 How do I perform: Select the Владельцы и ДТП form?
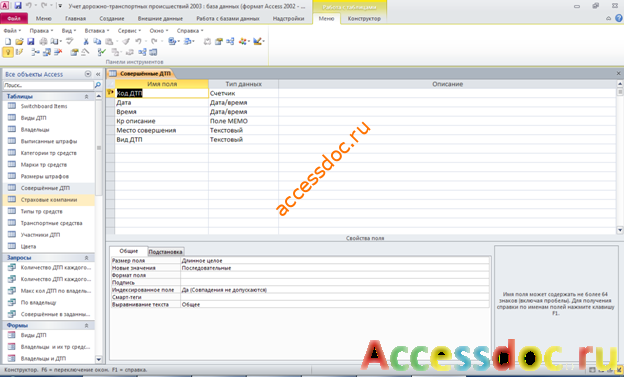43,358
